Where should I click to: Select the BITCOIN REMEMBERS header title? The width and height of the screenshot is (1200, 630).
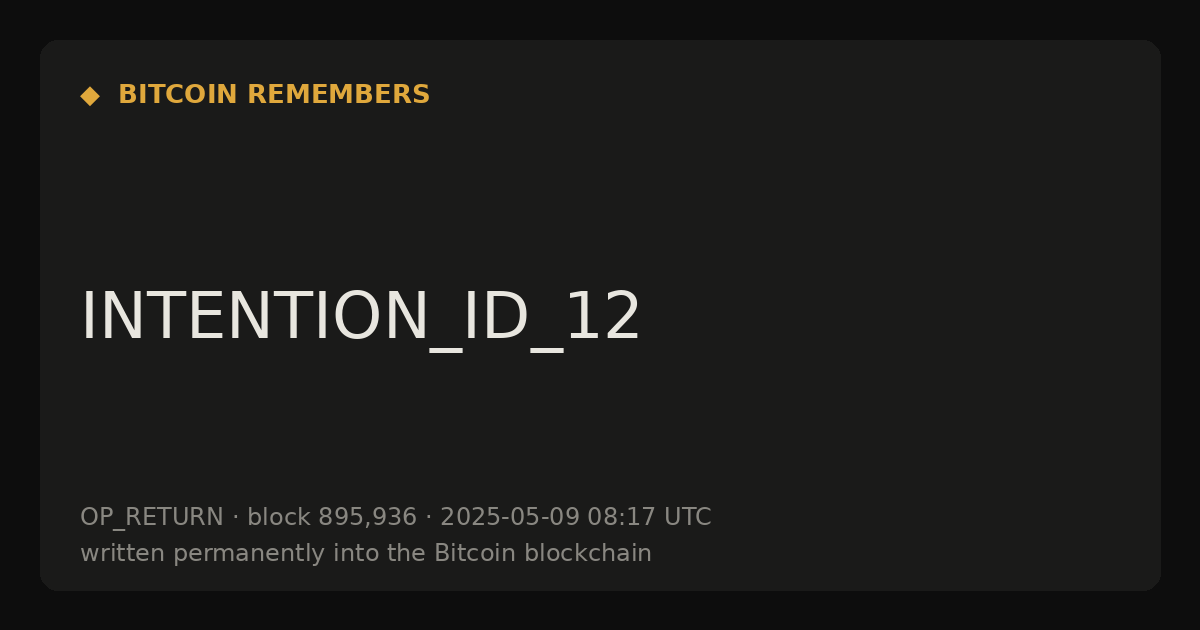tap(274, 95)
